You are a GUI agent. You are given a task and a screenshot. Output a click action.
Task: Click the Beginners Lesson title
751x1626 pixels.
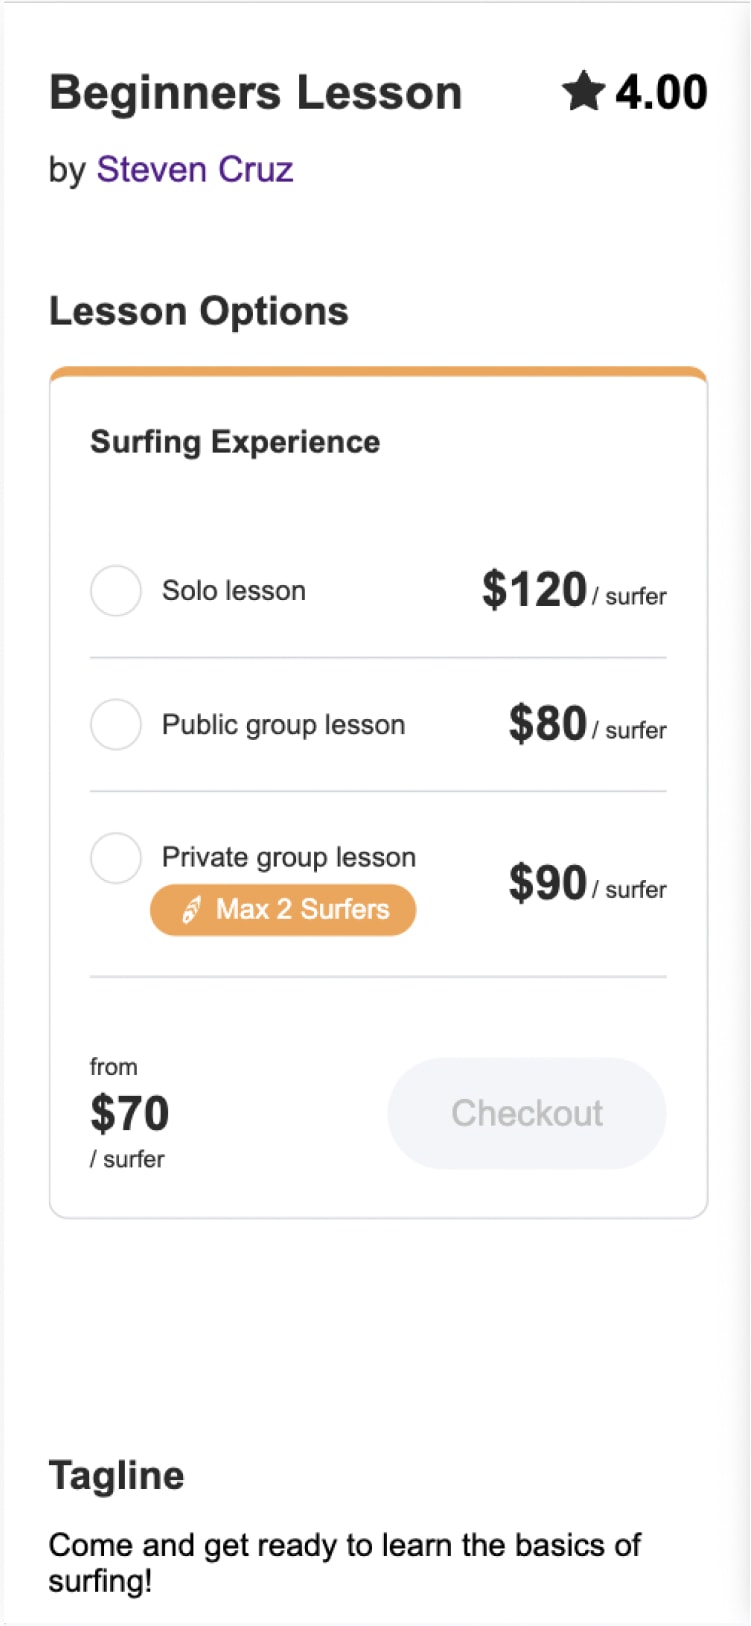click(x=255, y=93)
